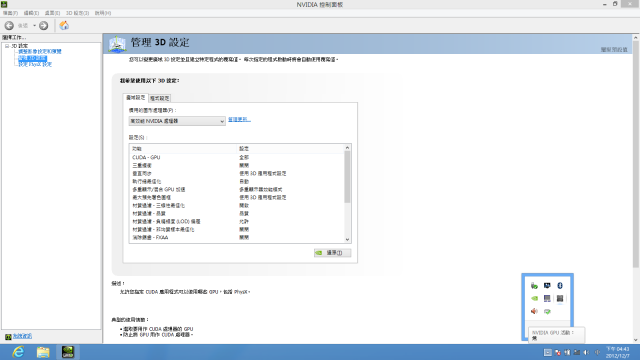The image size is (640, 360).
Task: Click the system information icon at bottom-left
Action: (x=8, y=337)
